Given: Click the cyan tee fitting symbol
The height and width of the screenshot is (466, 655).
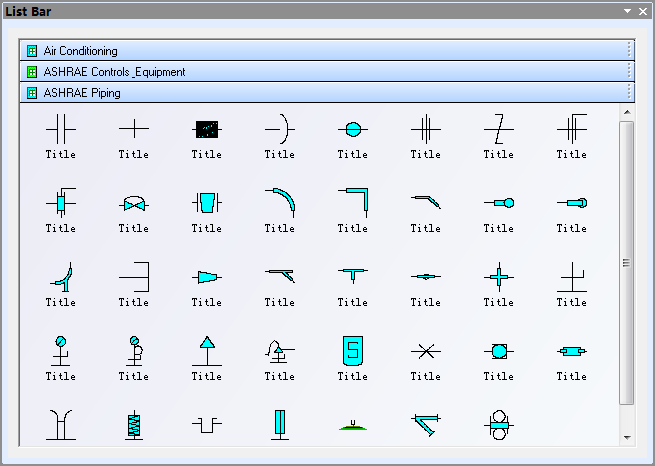Looking at the screenshot, I should point(352,274).
